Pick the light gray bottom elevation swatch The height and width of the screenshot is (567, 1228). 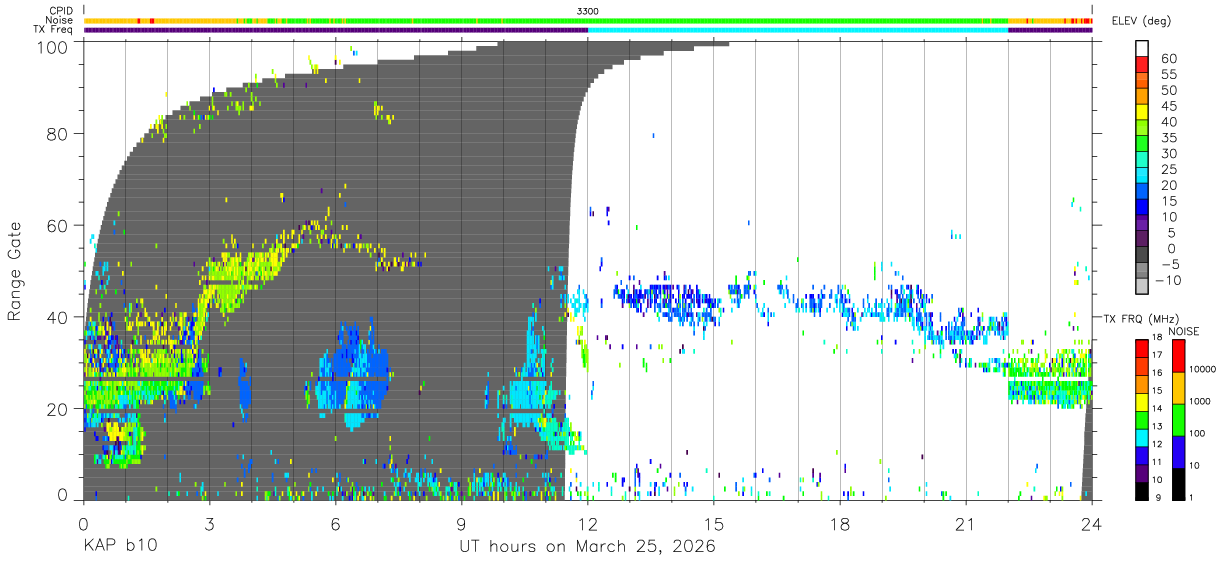coord(1142,288)
